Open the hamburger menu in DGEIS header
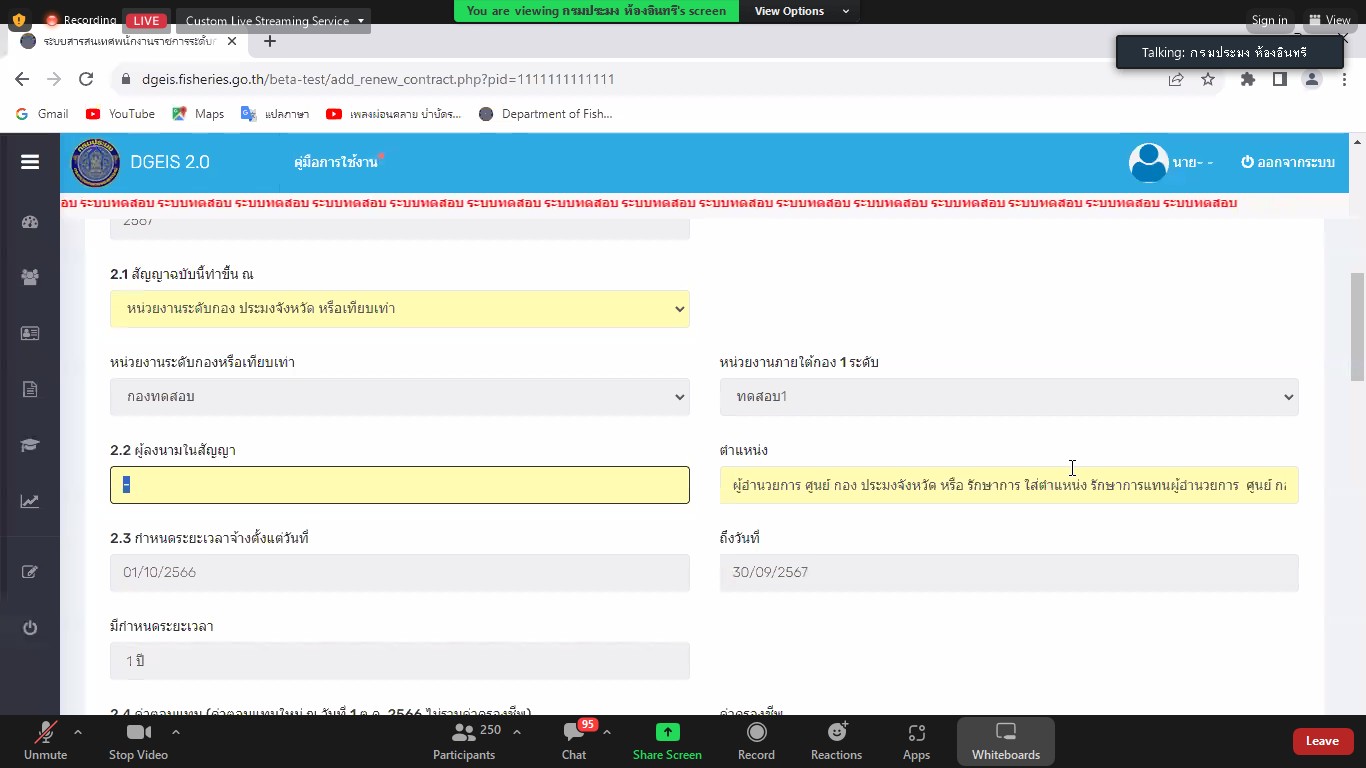 click(x=30, y=162)
